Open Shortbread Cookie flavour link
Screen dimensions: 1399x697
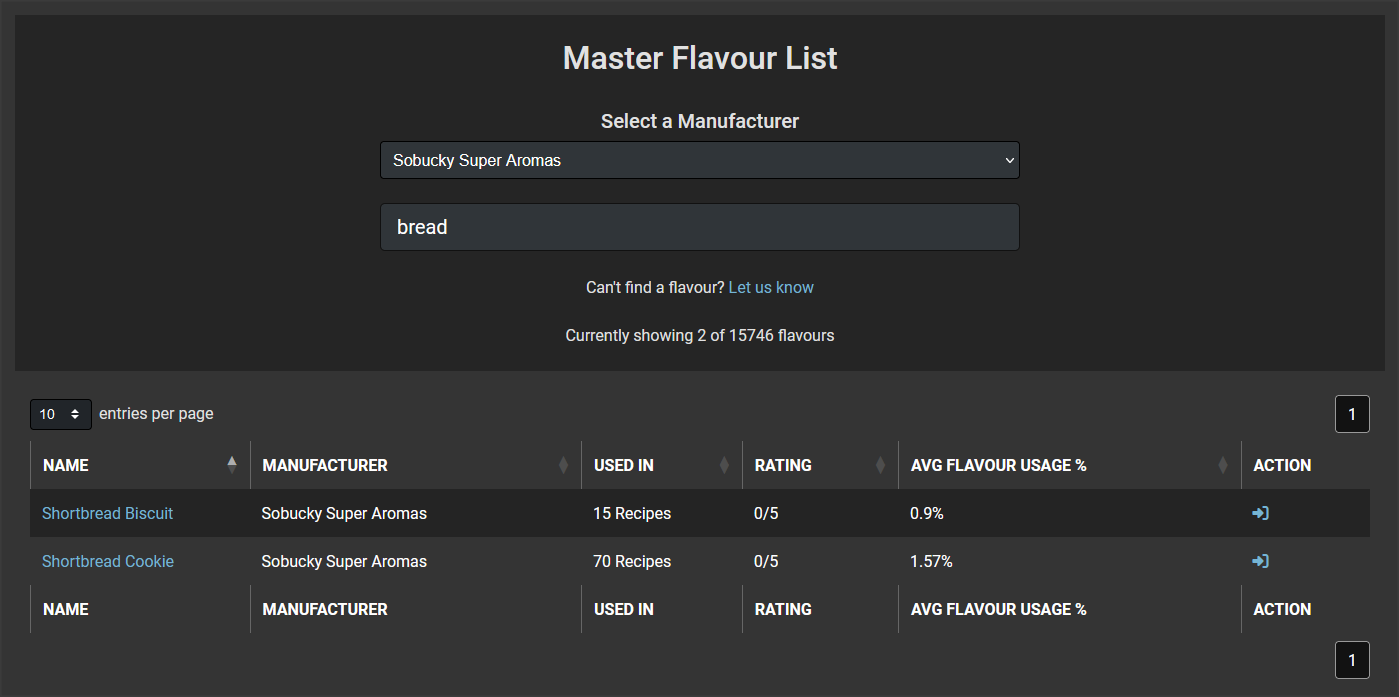(x=108, y=561)
